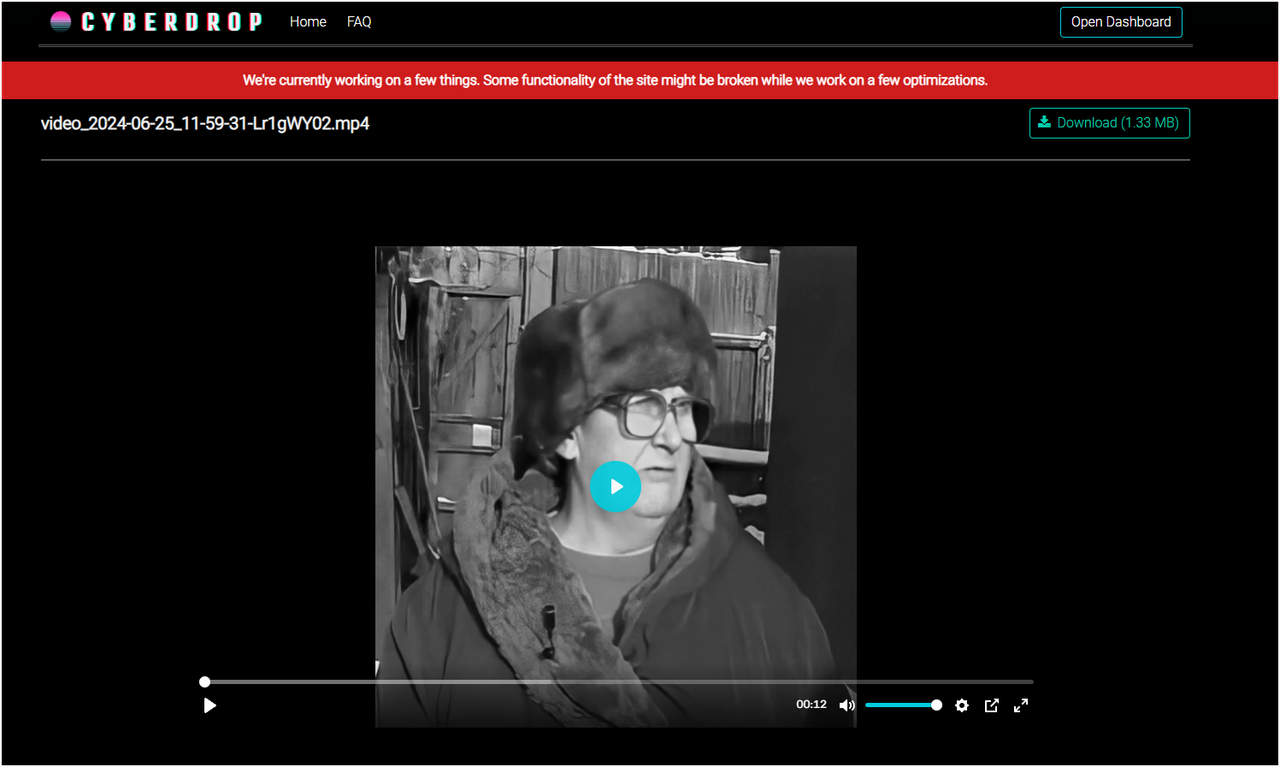Download the 1.33 MB video file
Image resolution: width=1280 pixels, height=767 pixels.
pyautogui.click(x=1109, y=123)
